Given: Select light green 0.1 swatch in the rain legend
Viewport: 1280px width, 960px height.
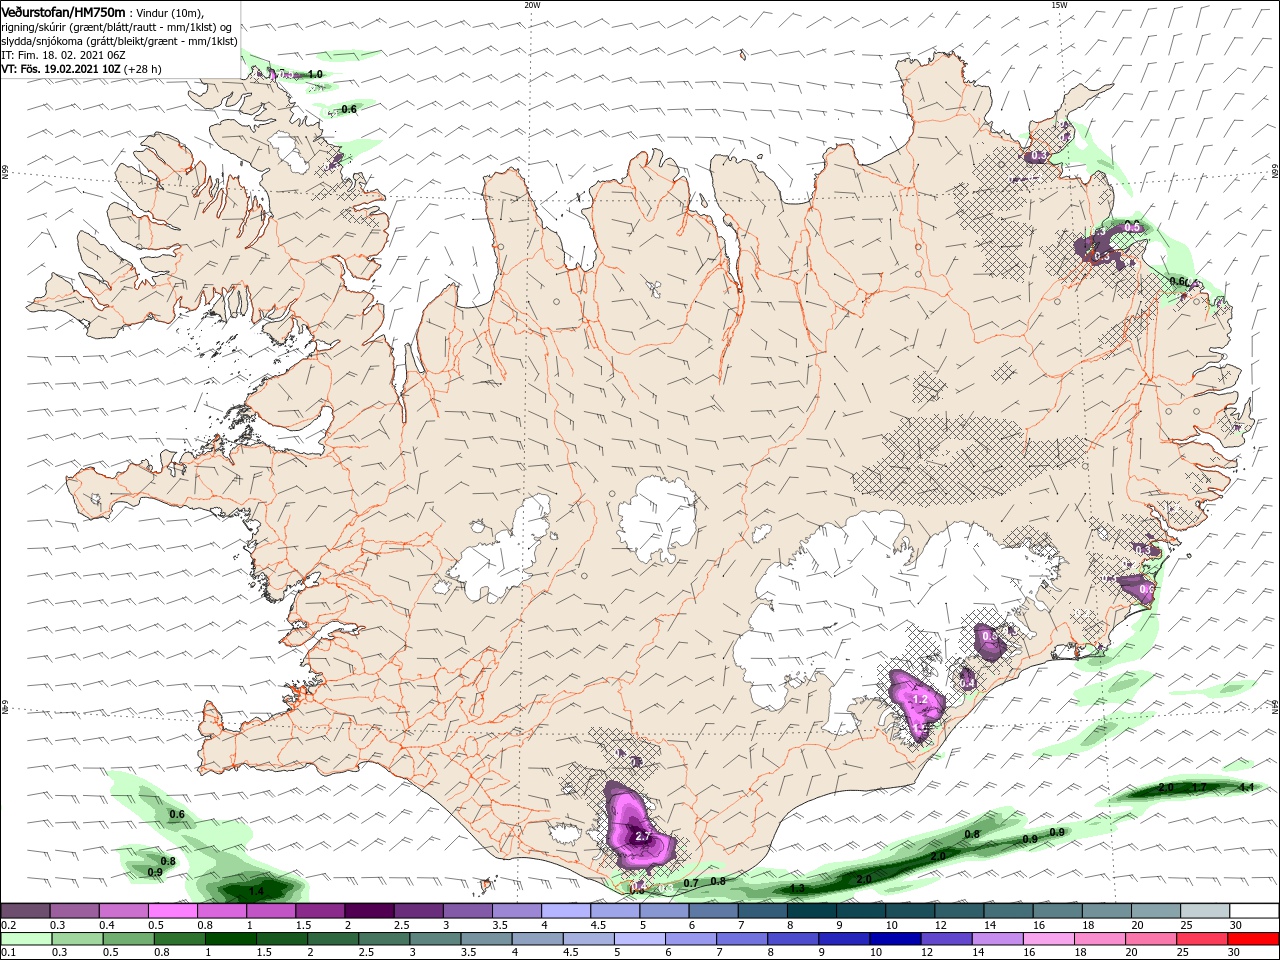Looking at the screenshot, I should (25, 939).
